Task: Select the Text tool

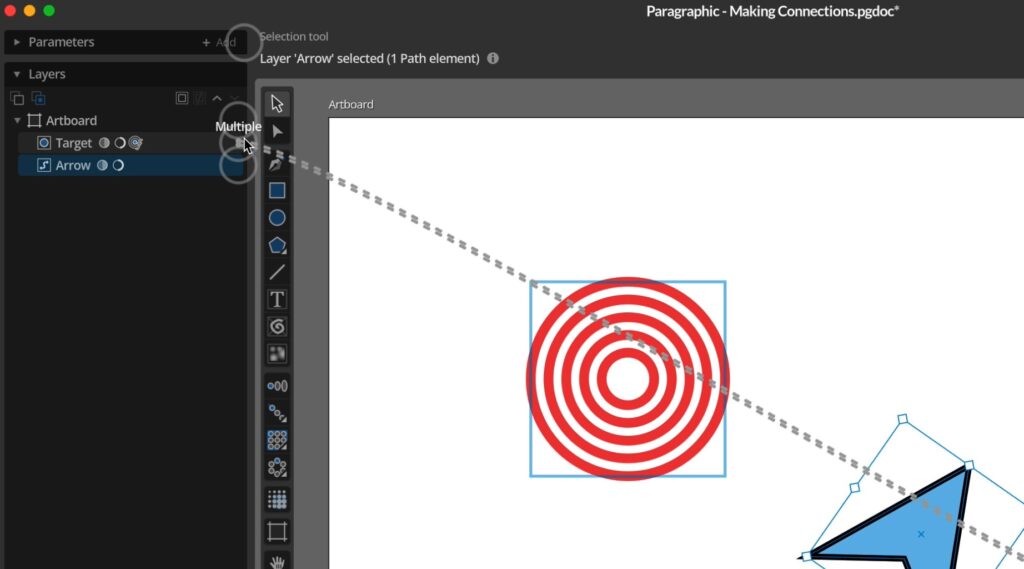Action: [277, 299]
